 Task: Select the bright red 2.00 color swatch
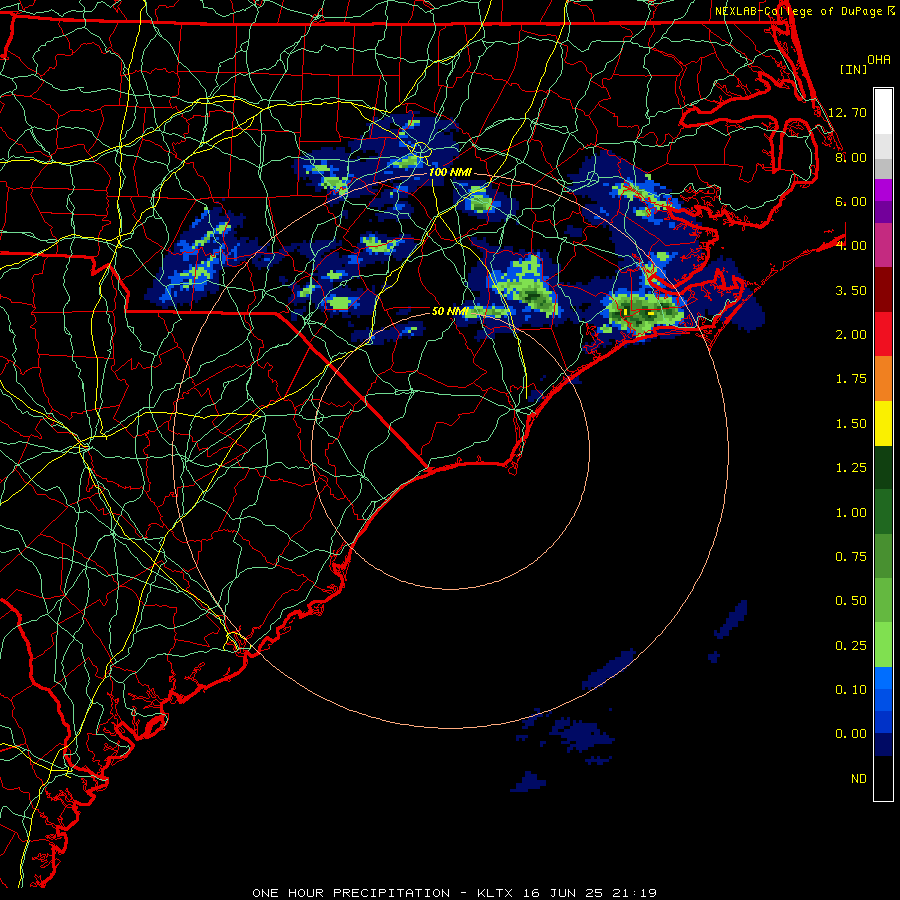[x=883, y=335]
